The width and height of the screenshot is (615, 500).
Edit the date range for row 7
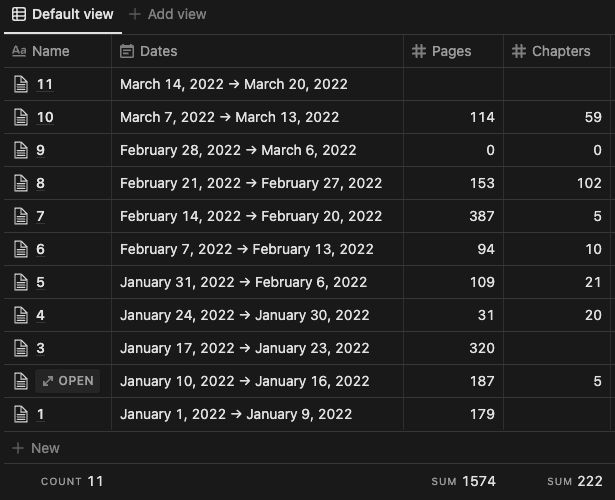(x=251, y=216)
